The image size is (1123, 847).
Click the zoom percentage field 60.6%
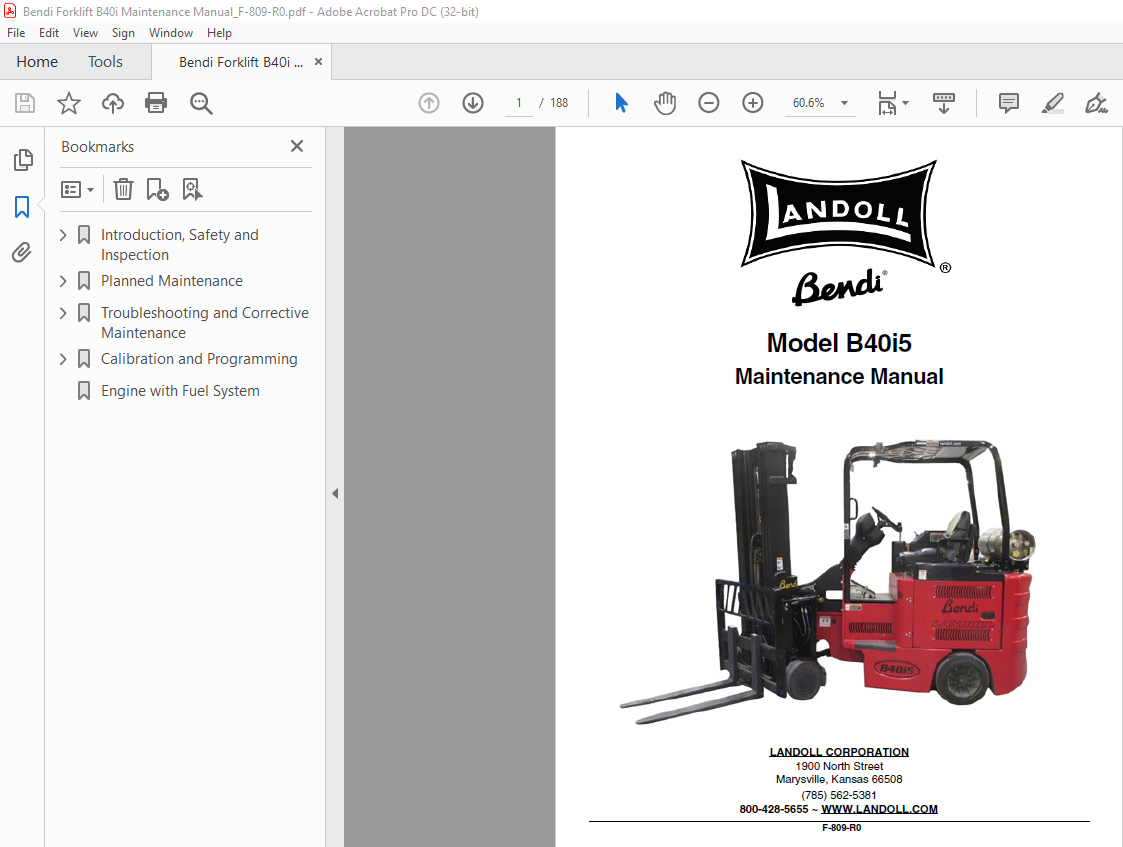coord(809,103)
